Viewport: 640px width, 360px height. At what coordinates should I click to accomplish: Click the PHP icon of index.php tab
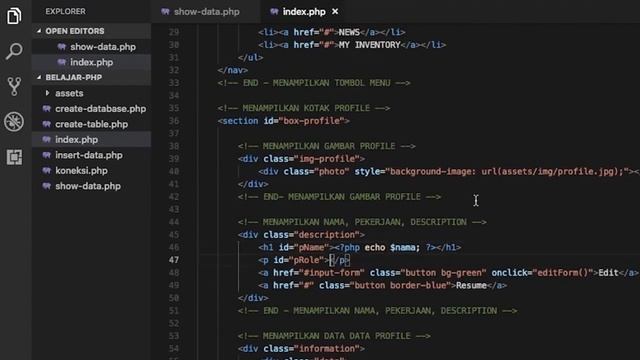[x=274, y=11]
